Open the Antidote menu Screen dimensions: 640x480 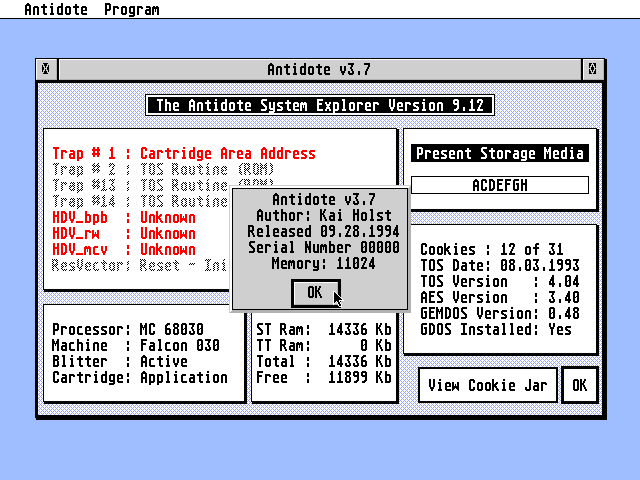pos(56,9)
